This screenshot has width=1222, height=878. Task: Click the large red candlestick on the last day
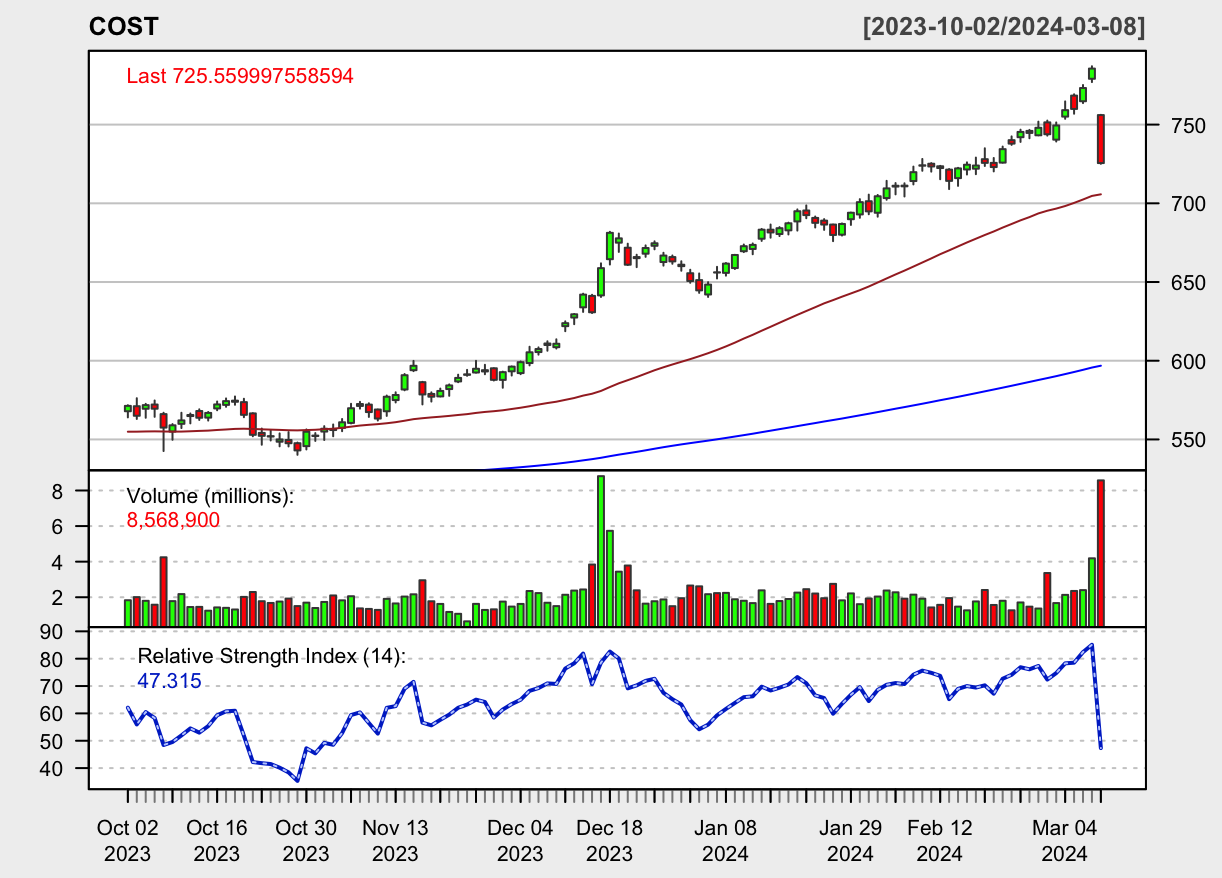(1101, 139)
